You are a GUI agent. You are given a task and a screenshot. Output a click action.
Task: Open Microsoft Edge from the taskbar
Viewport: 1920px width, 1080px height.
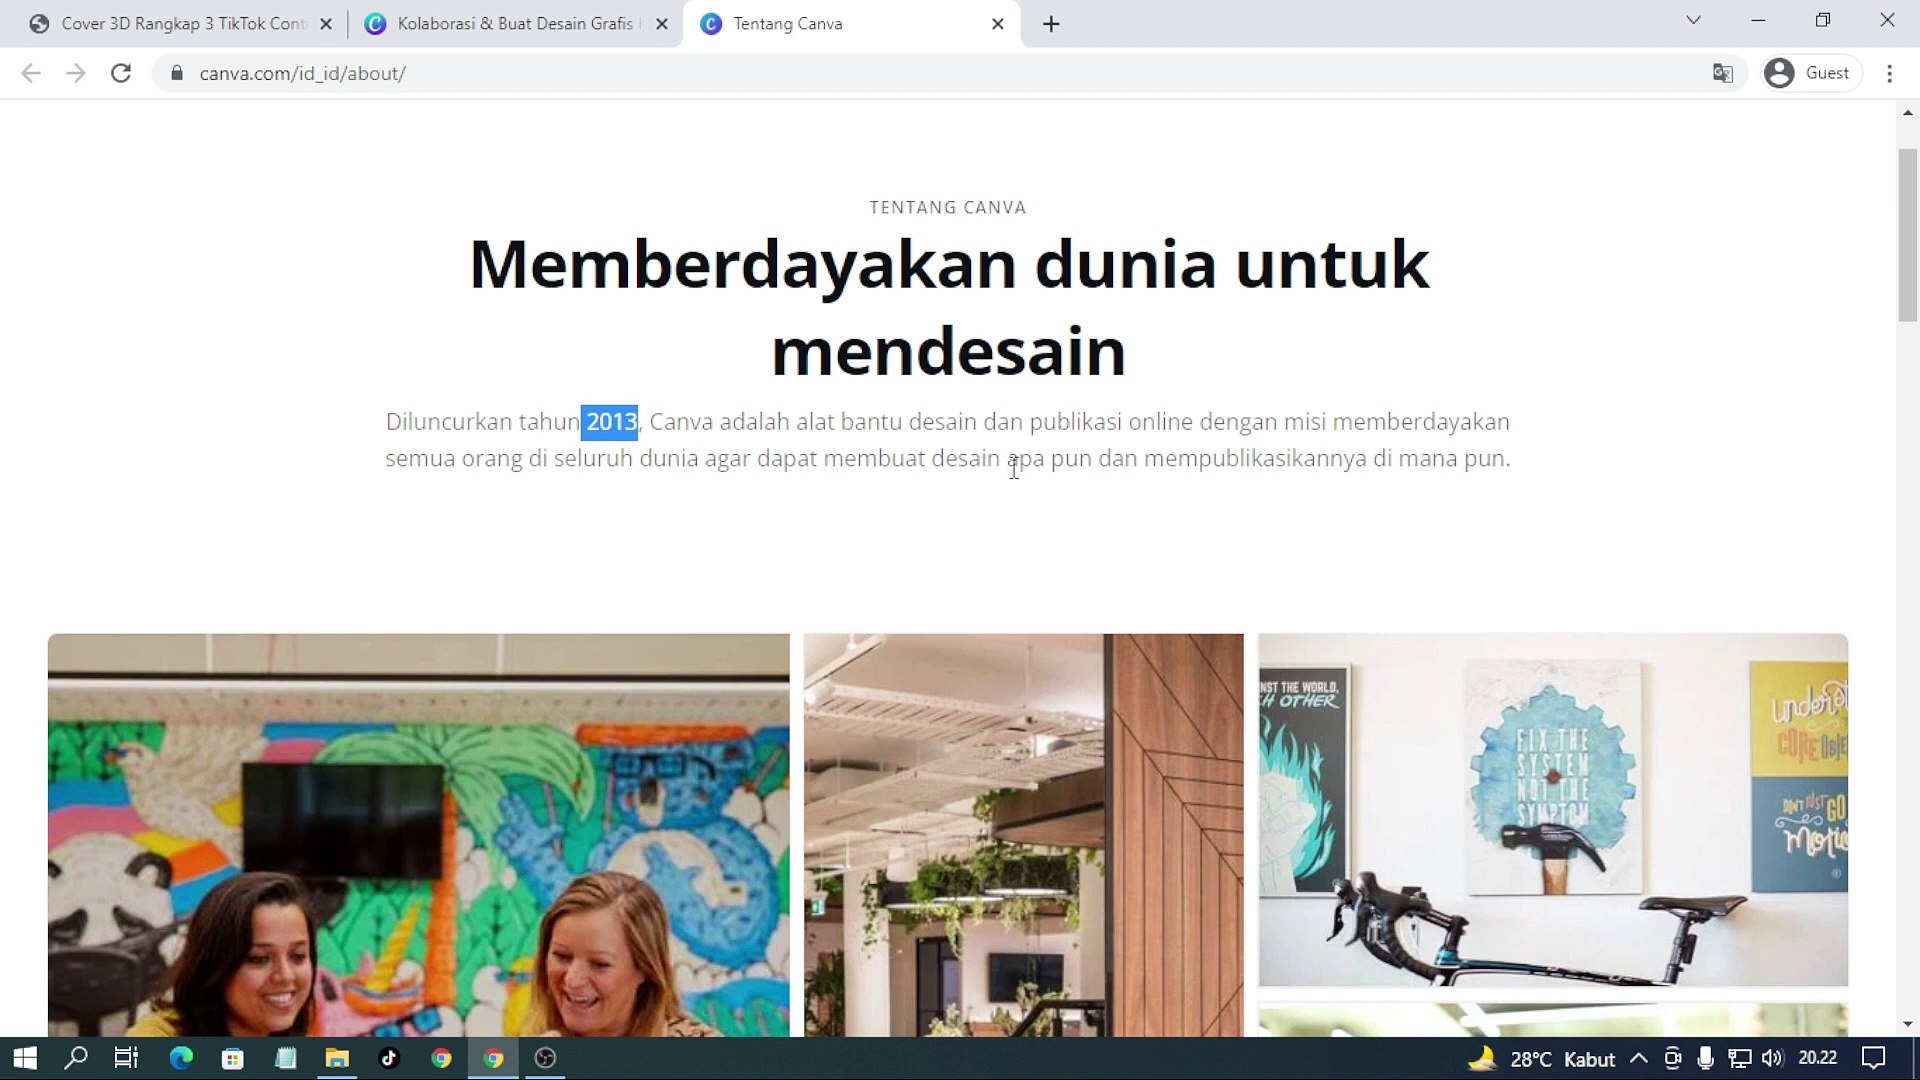(x=181, y=1058)
